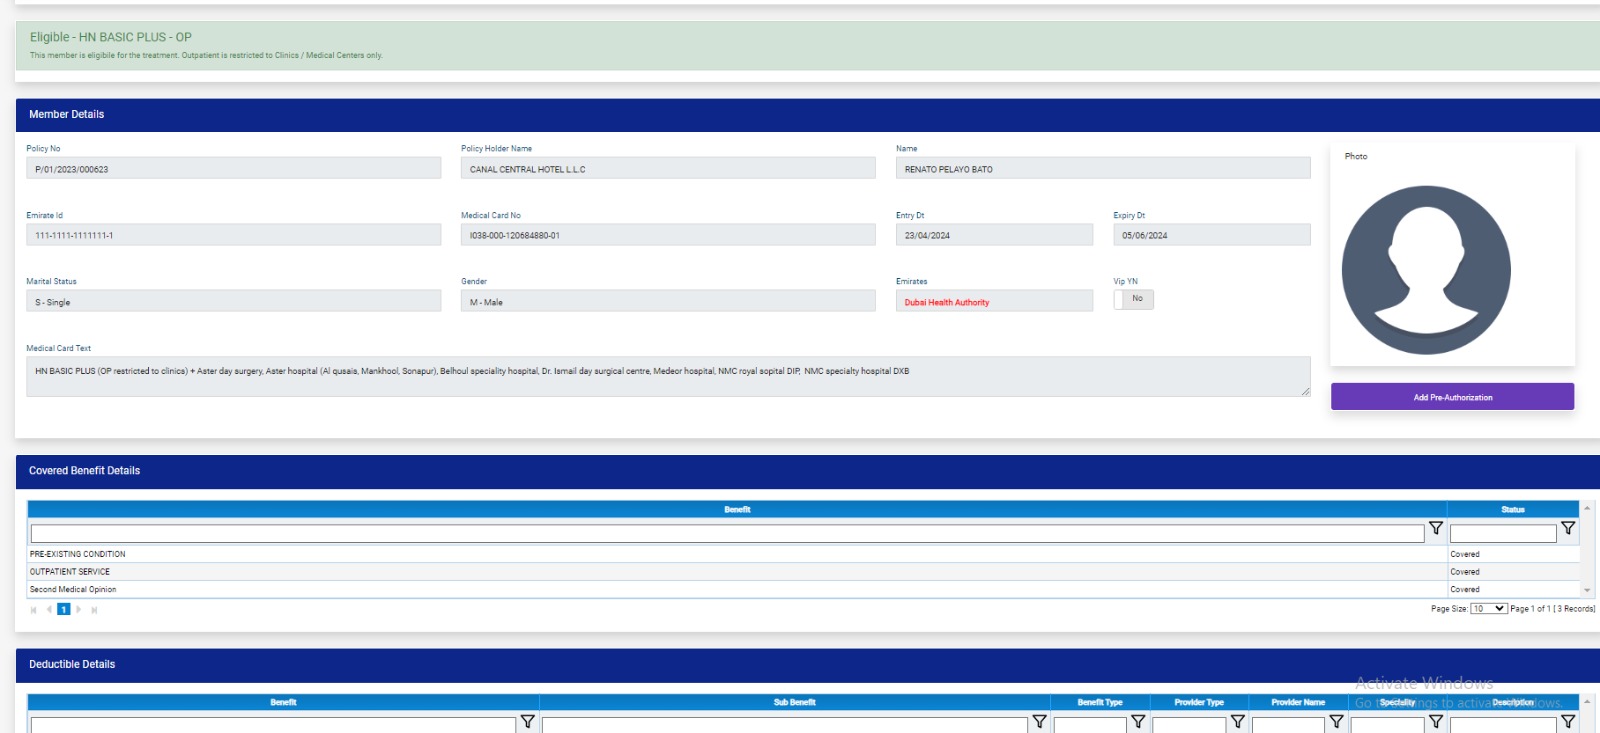Open the Page Size dropdown
The image size is (1600, 733).
click(1488, 609)
